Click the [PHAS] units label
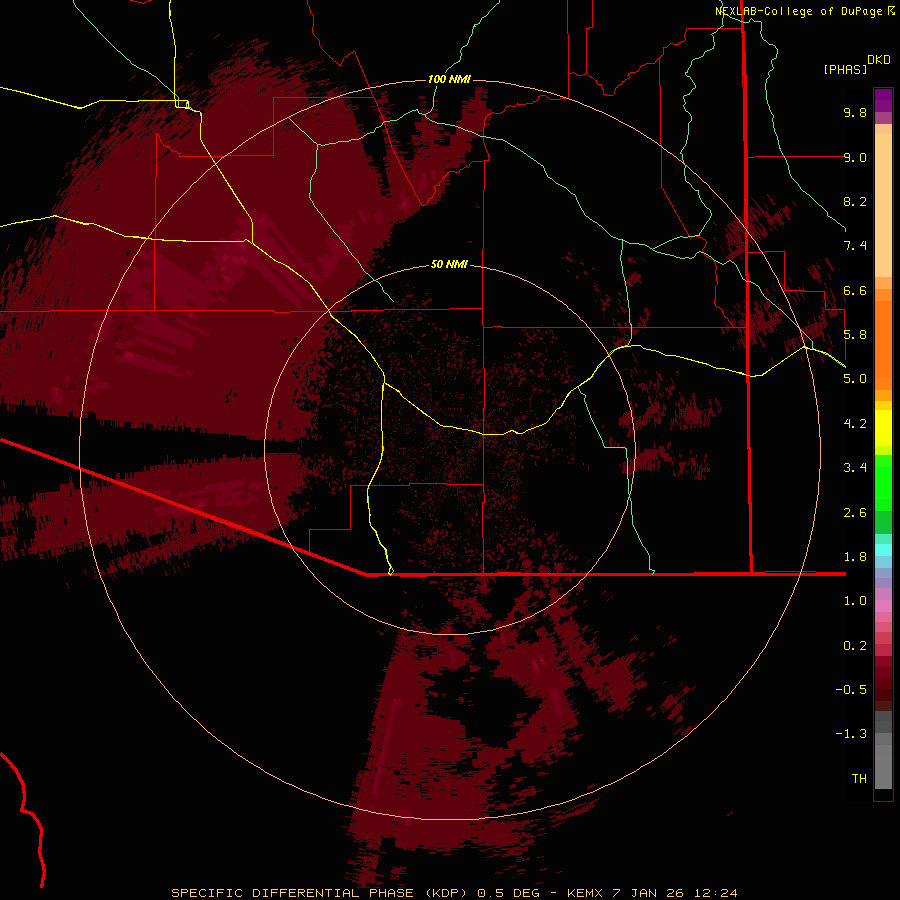 pos(845,69)
